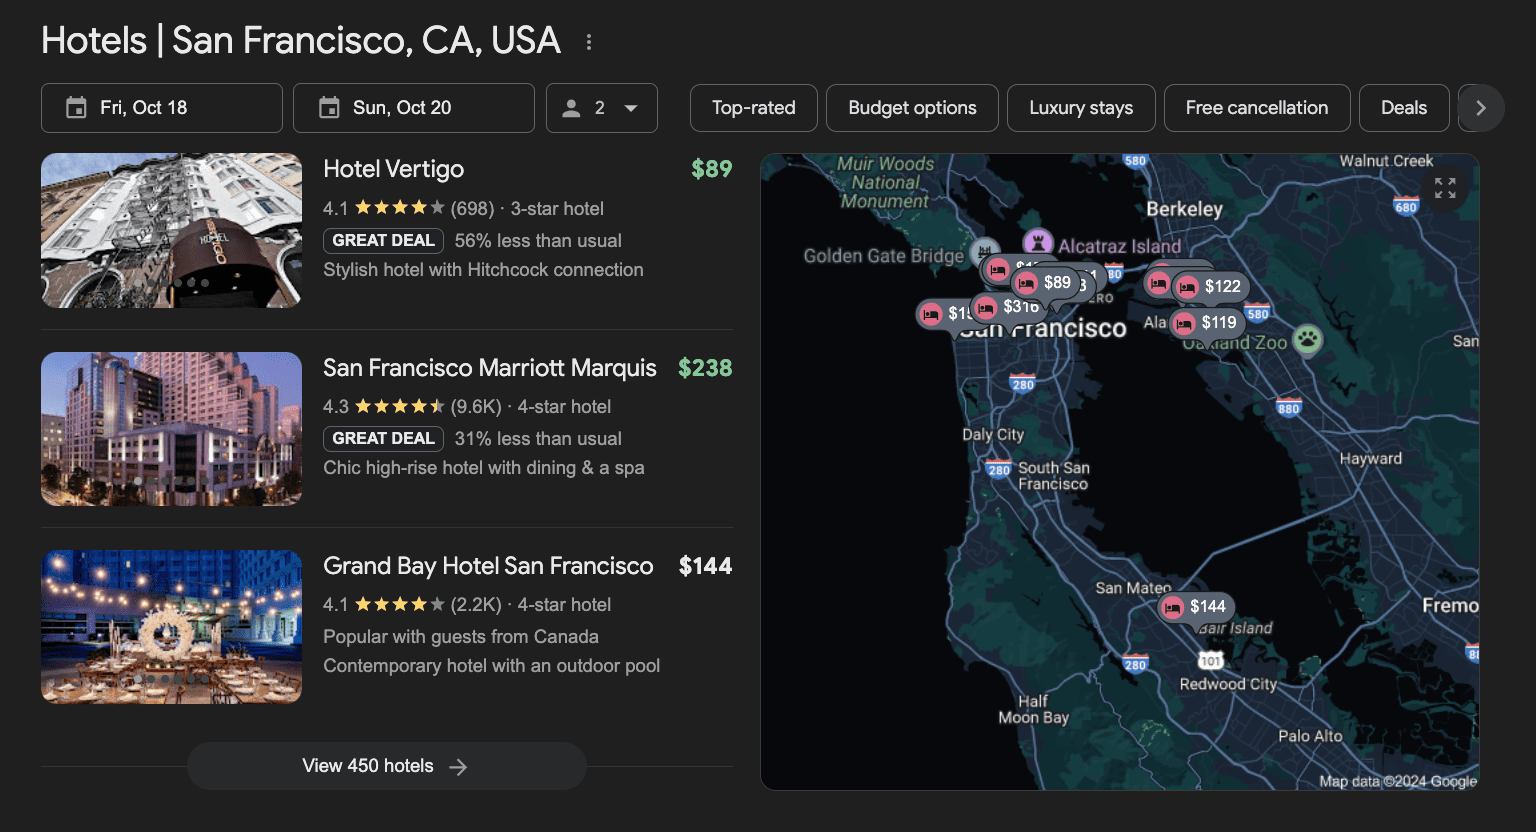Image resolution: width=1536 pixels, height=832 pixels.
Task: Open the Grand Bay Hotel San Francisco title
Action: click(488, 566)
